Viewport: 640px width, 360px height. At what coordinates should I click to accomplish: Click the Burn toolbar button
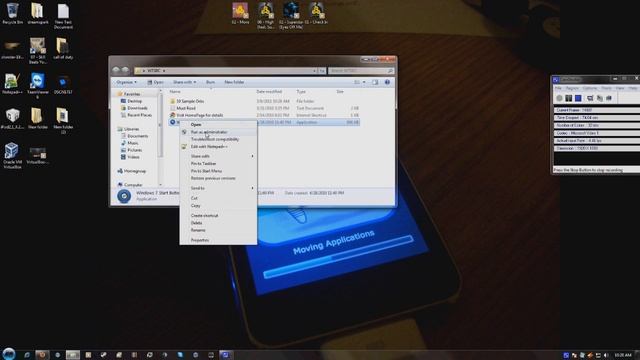pyautogui.click(x=210, y=82)
